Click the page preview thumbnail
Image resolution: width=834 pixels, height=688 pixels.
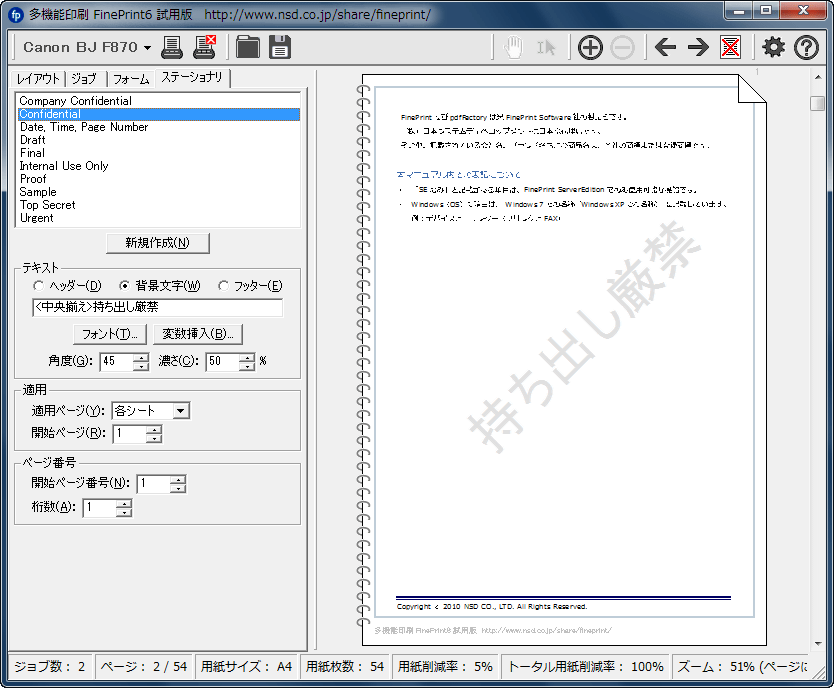click(564, 360)
